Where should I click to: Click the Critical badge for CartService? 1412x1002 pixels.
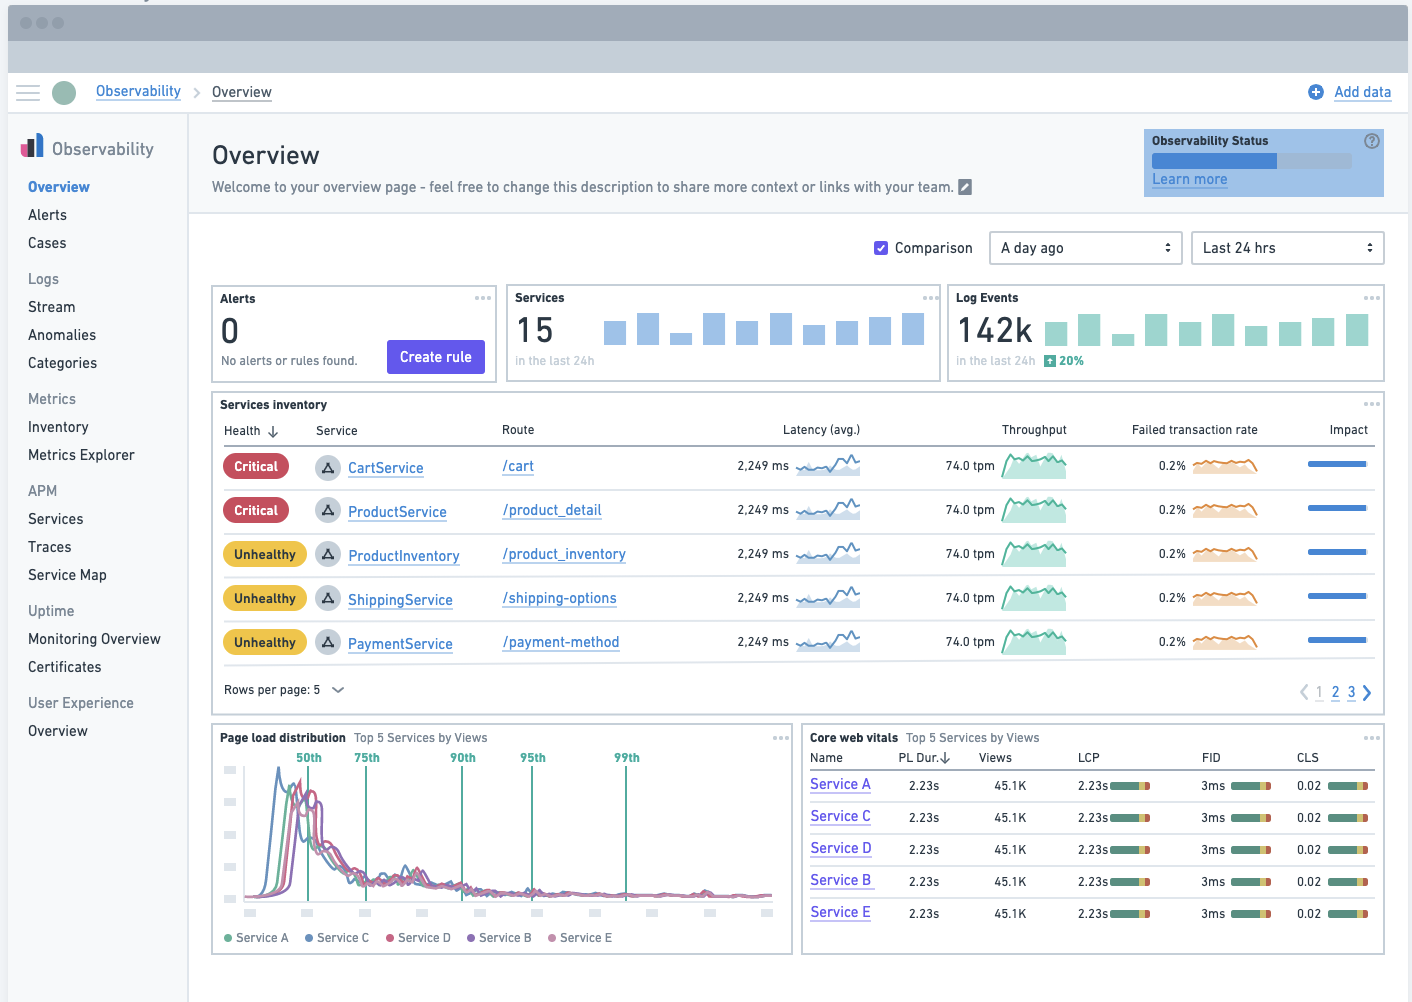(x=256, y=467)
